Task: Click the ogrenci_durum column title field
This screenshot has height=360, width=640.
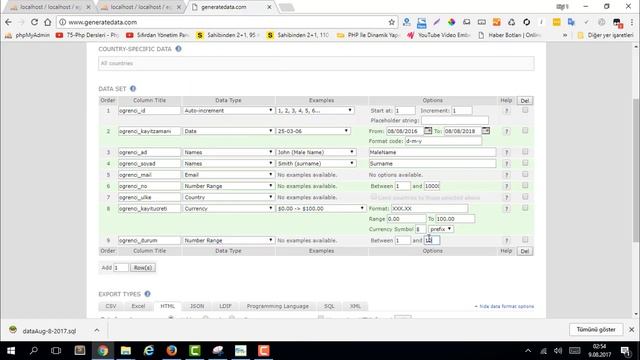Action: pos(149,240)
